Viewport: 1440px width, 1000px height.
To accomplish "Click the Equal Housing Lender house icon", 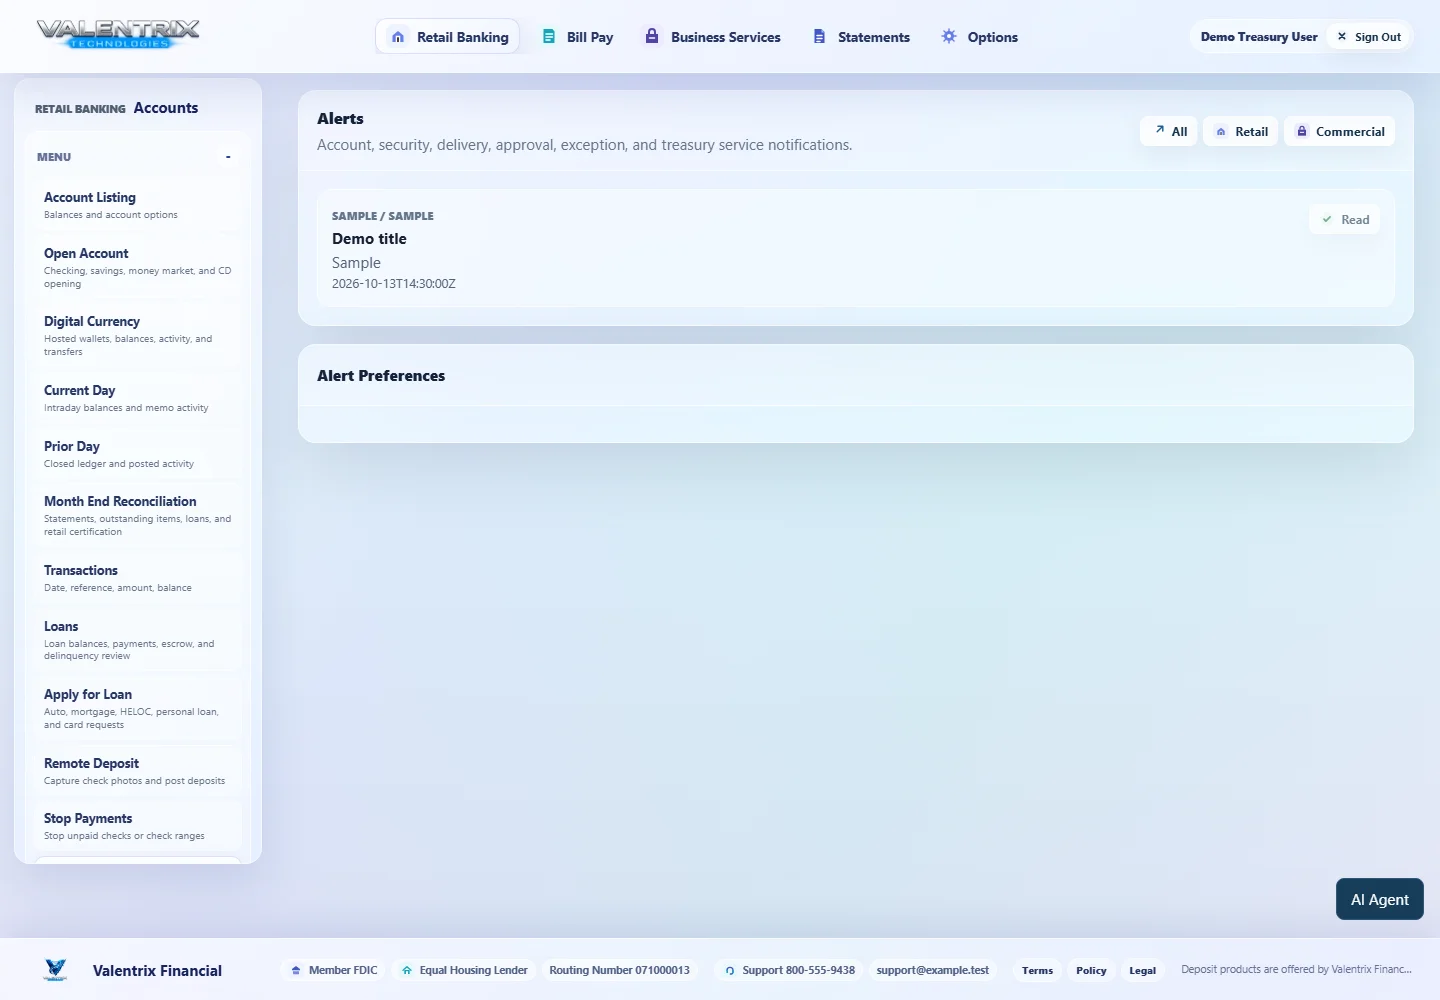I will (407, 970).
